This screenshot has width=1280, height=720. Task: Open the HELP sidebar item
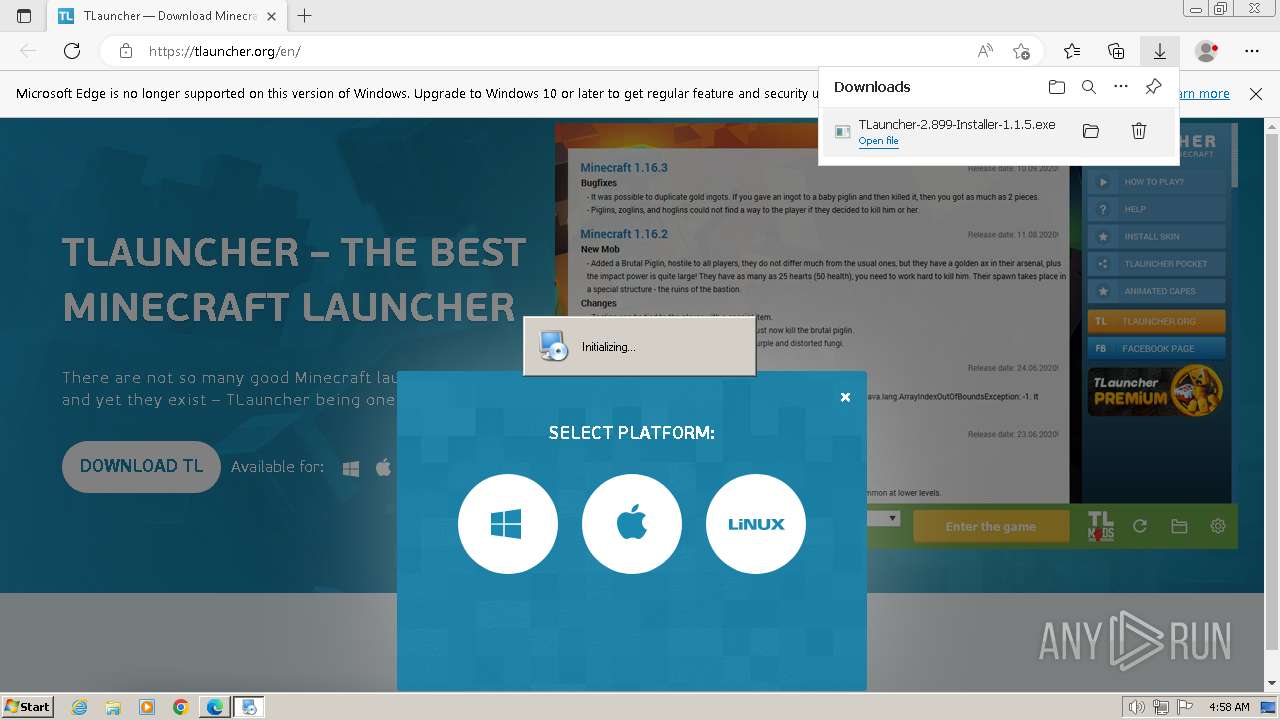point(1156,209)
